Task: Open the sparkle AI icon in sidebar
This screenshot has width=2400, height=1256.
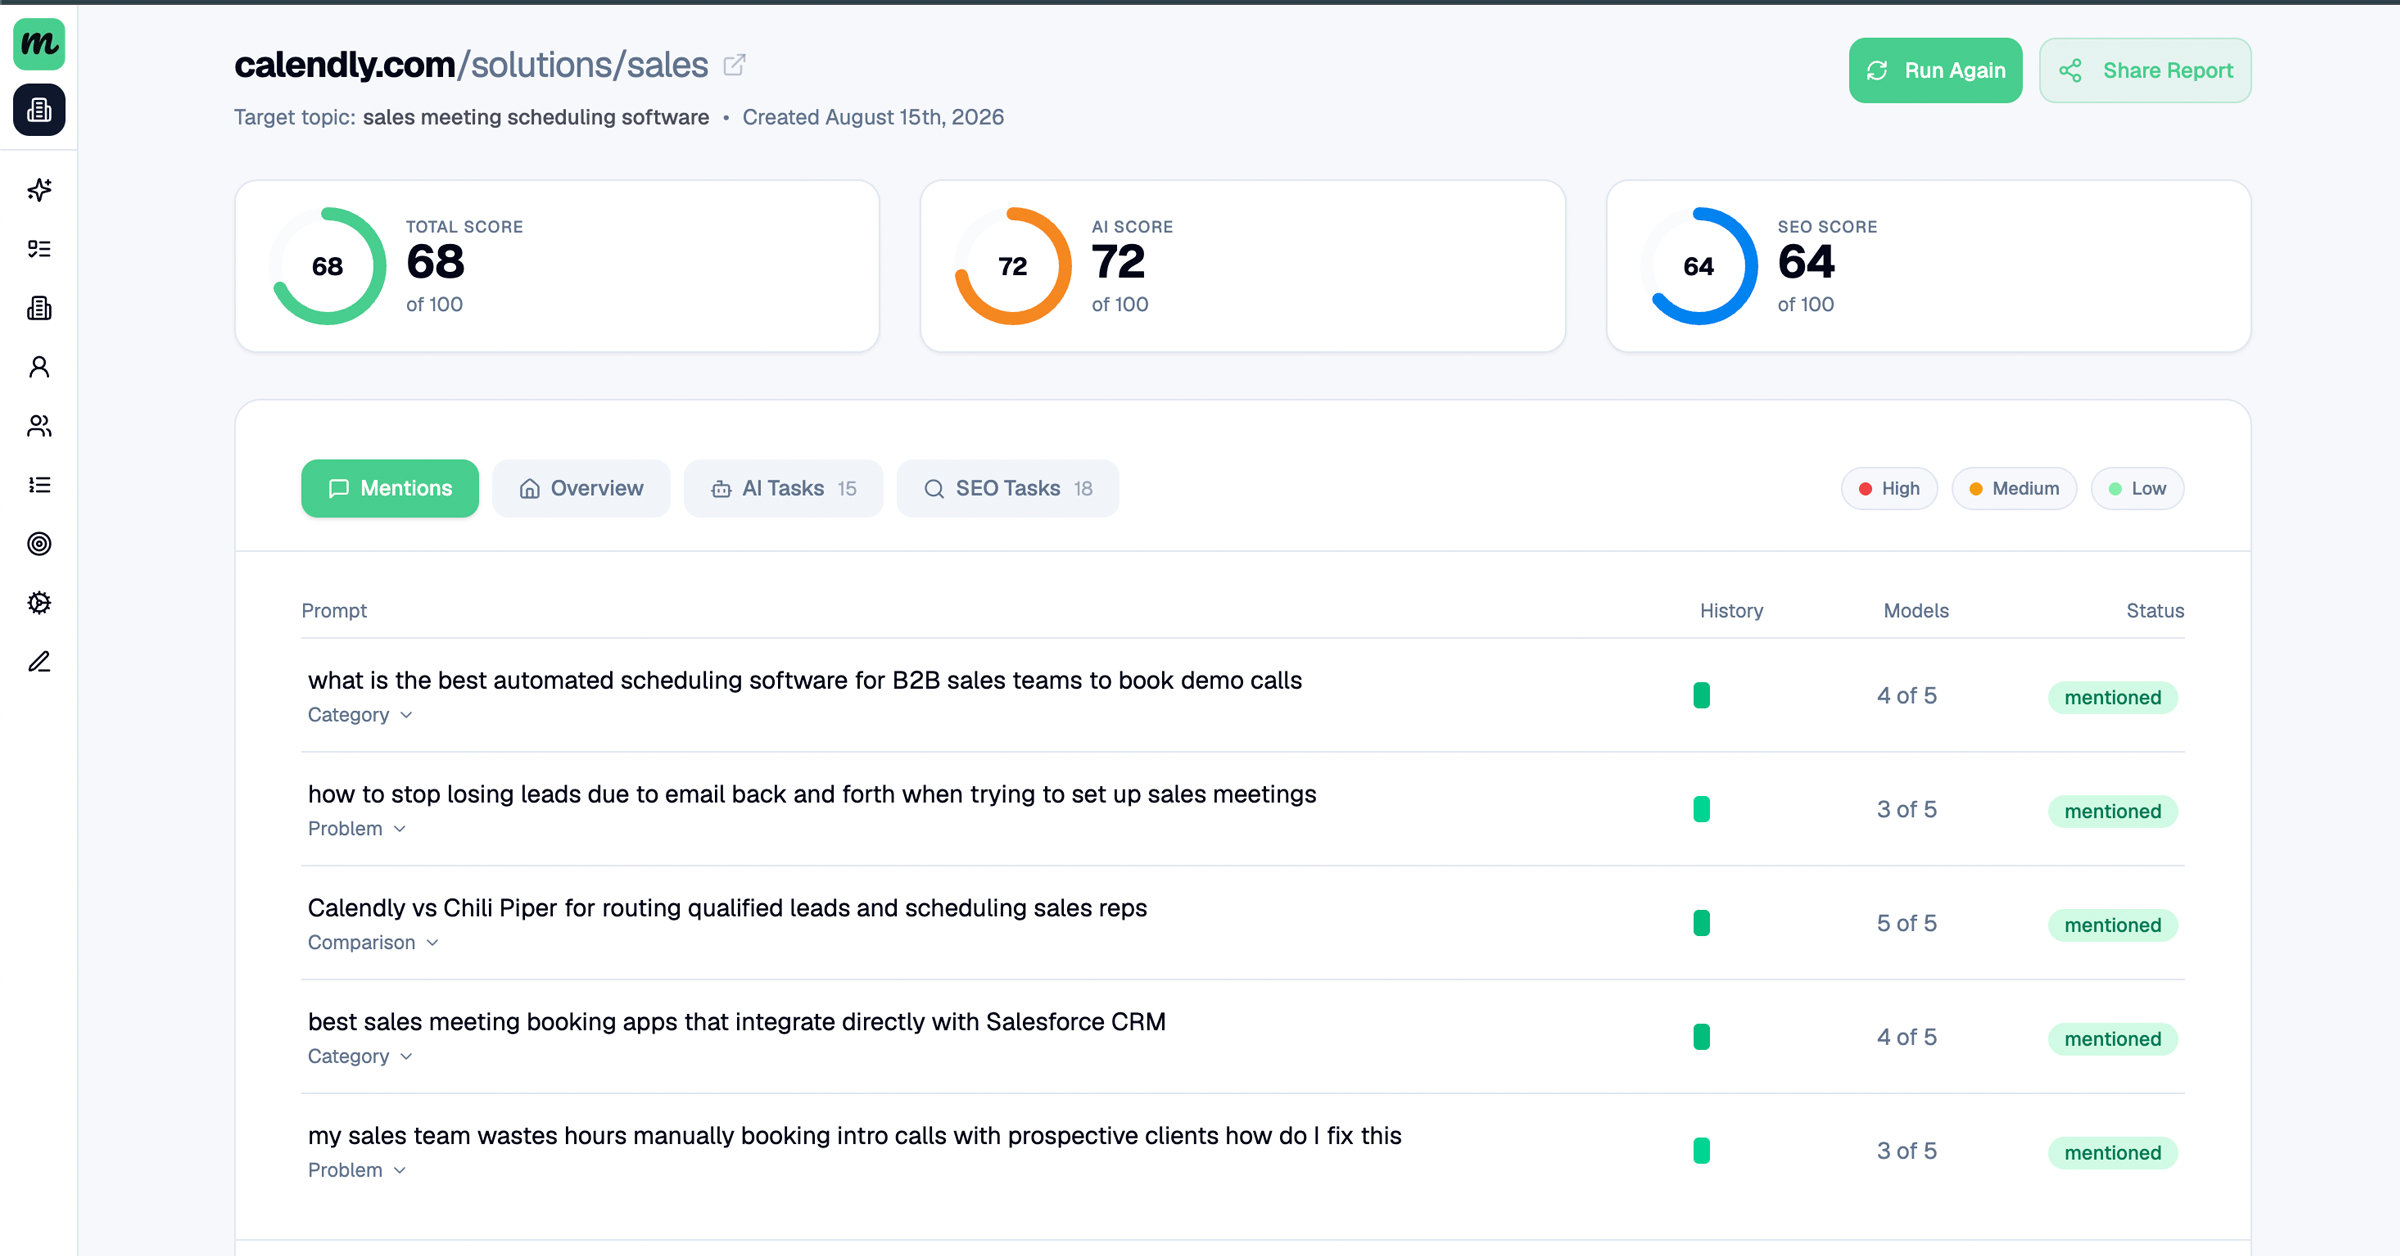Action: coord(39,190)
